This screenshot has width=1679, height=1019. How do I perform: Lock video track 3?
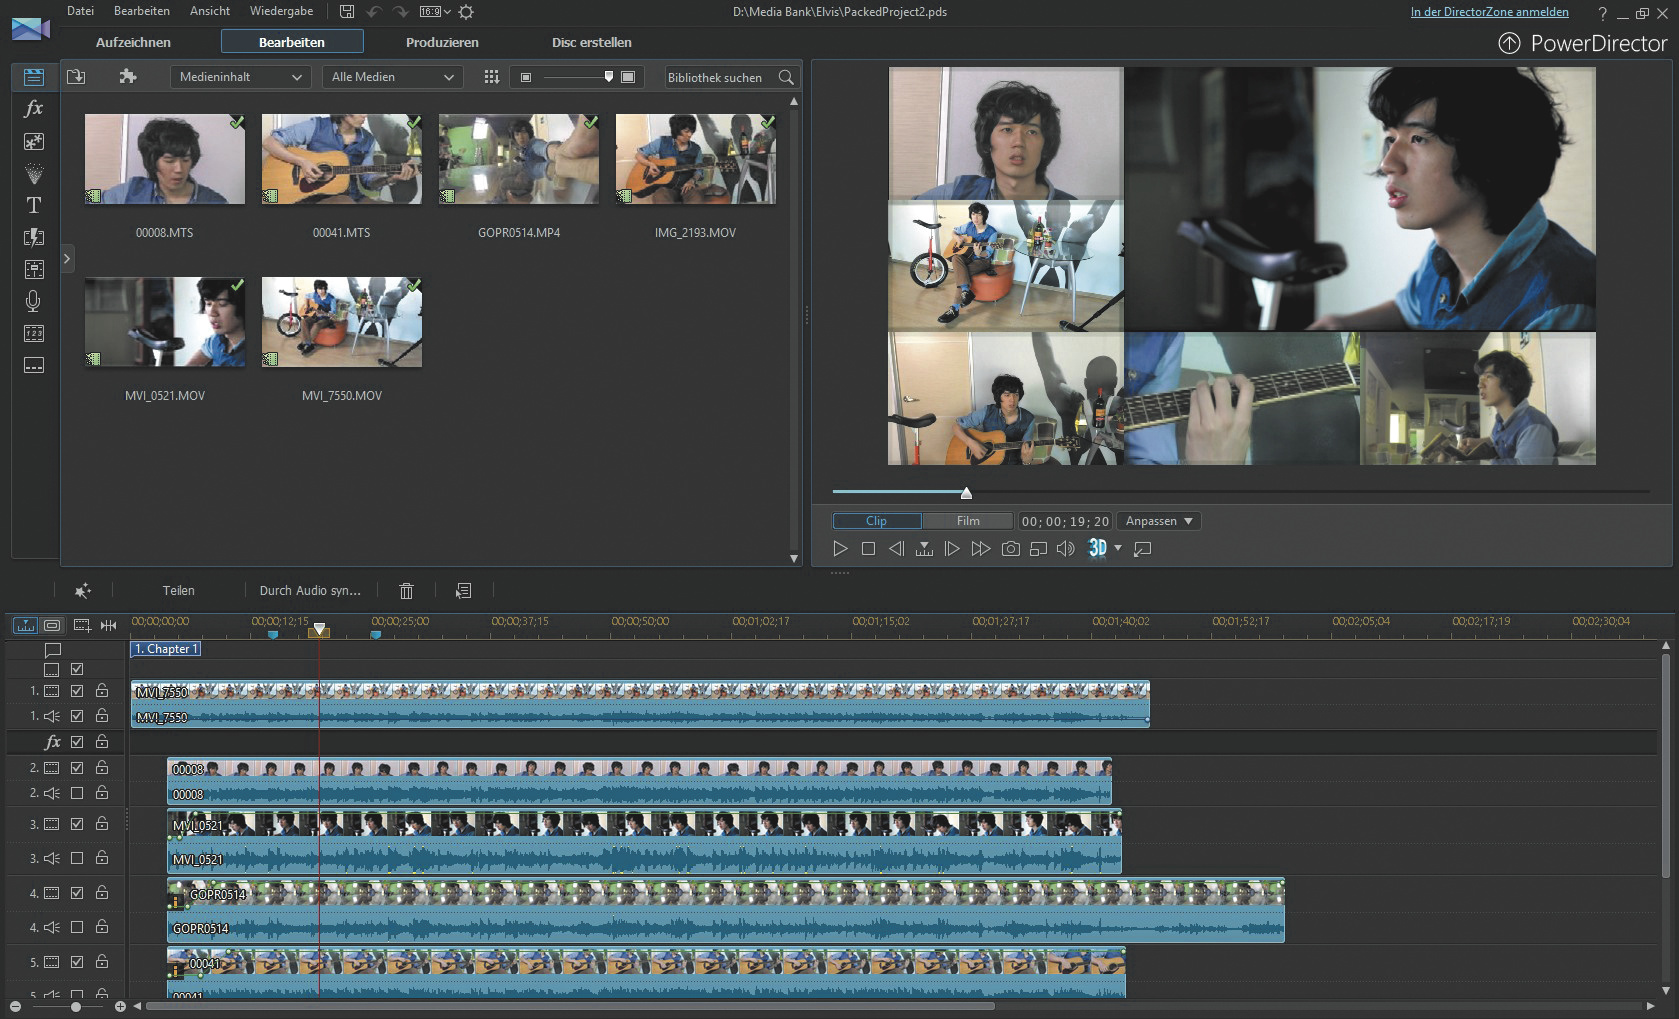point(102,824)
